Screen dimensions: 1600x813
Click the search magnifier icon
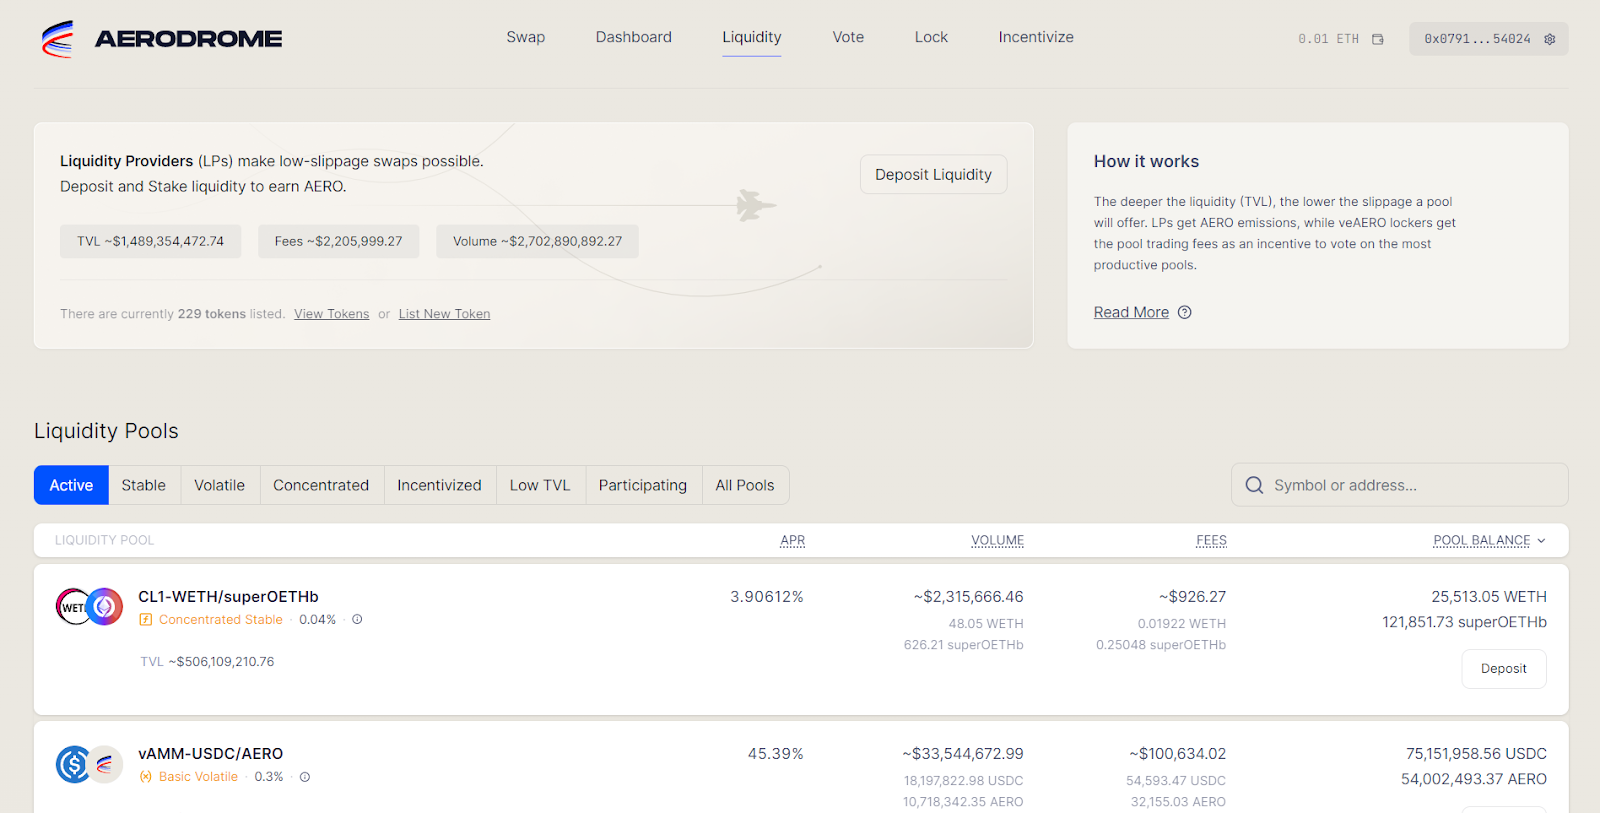tap(1254, 485)
